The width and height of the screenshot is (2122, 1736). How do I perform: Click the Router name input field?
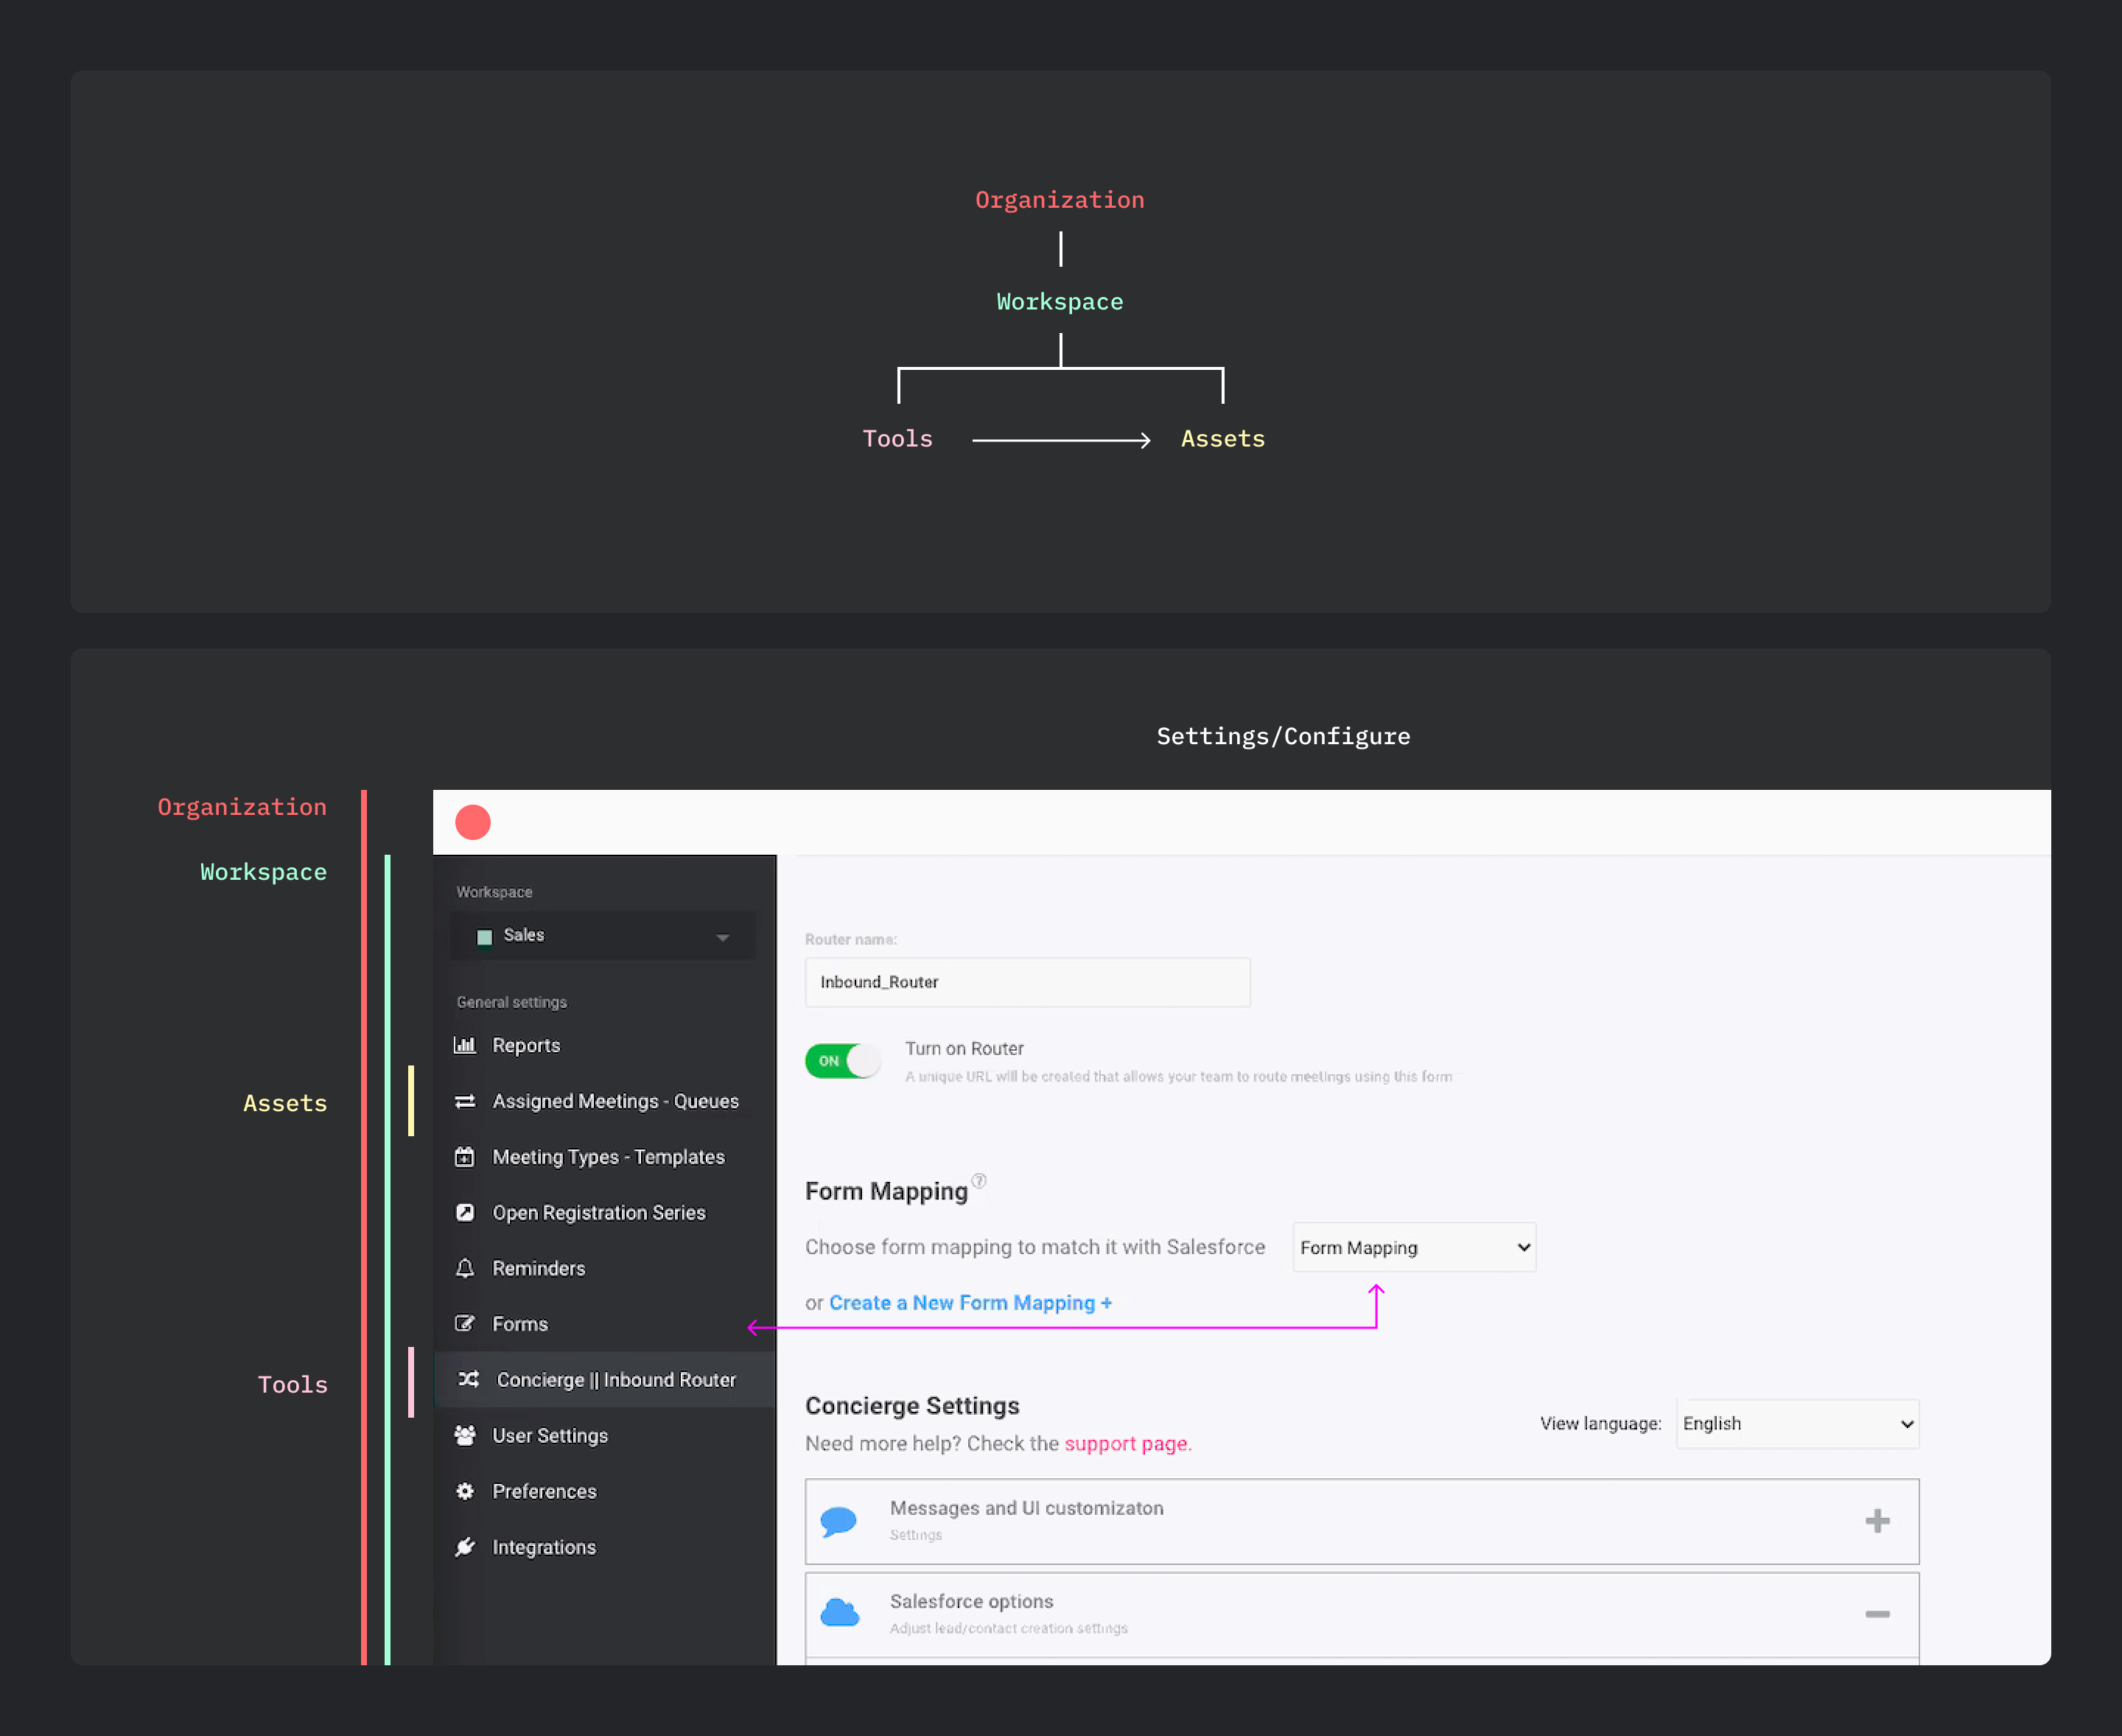(x=1026, y=982)
